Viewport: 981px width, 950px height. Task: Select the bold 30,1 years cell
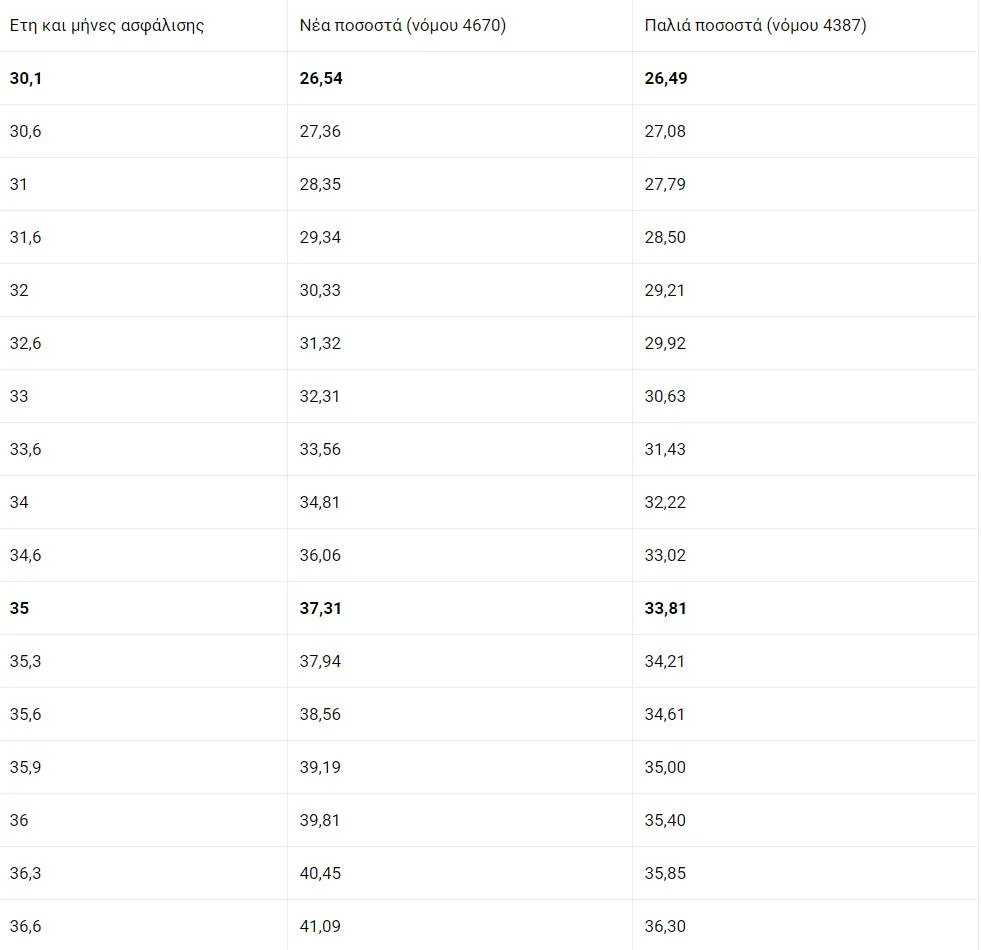[x=26, y=78]
